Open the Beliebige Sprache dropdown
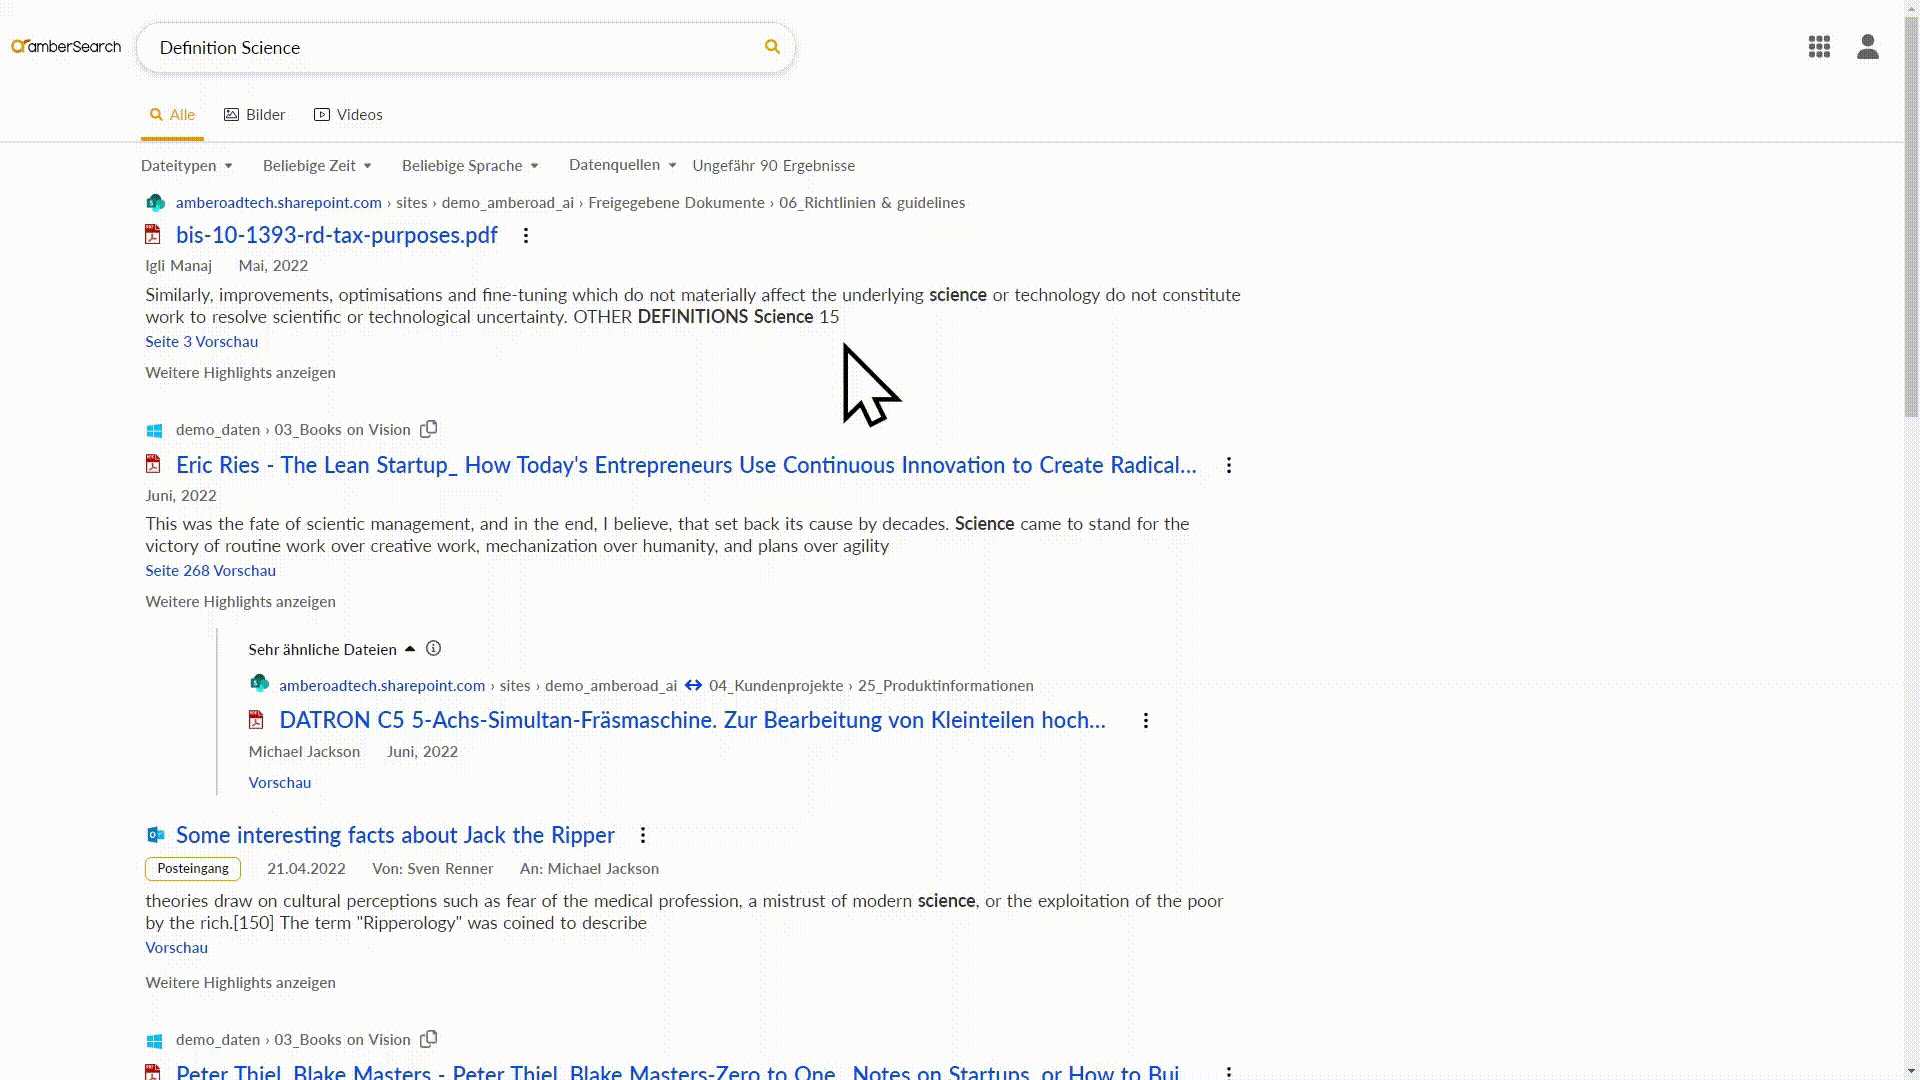The image size is (1920, 1080). click(x=470, y=166)
